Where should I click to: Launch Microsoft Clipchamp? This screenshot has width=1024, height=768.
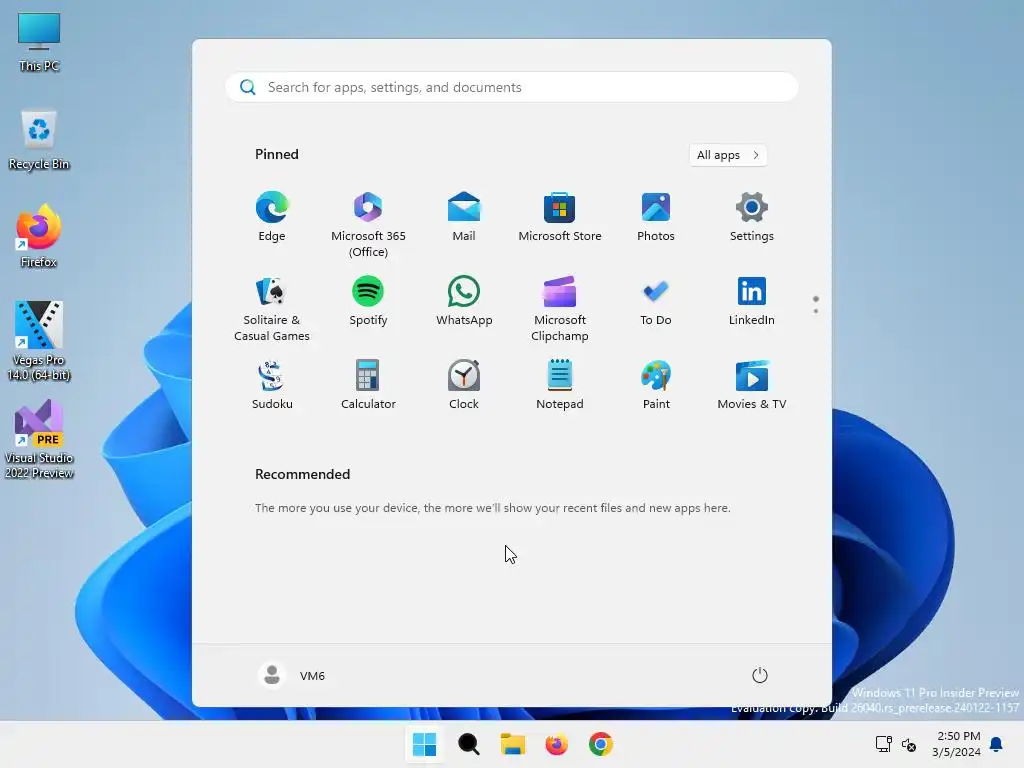560,310
